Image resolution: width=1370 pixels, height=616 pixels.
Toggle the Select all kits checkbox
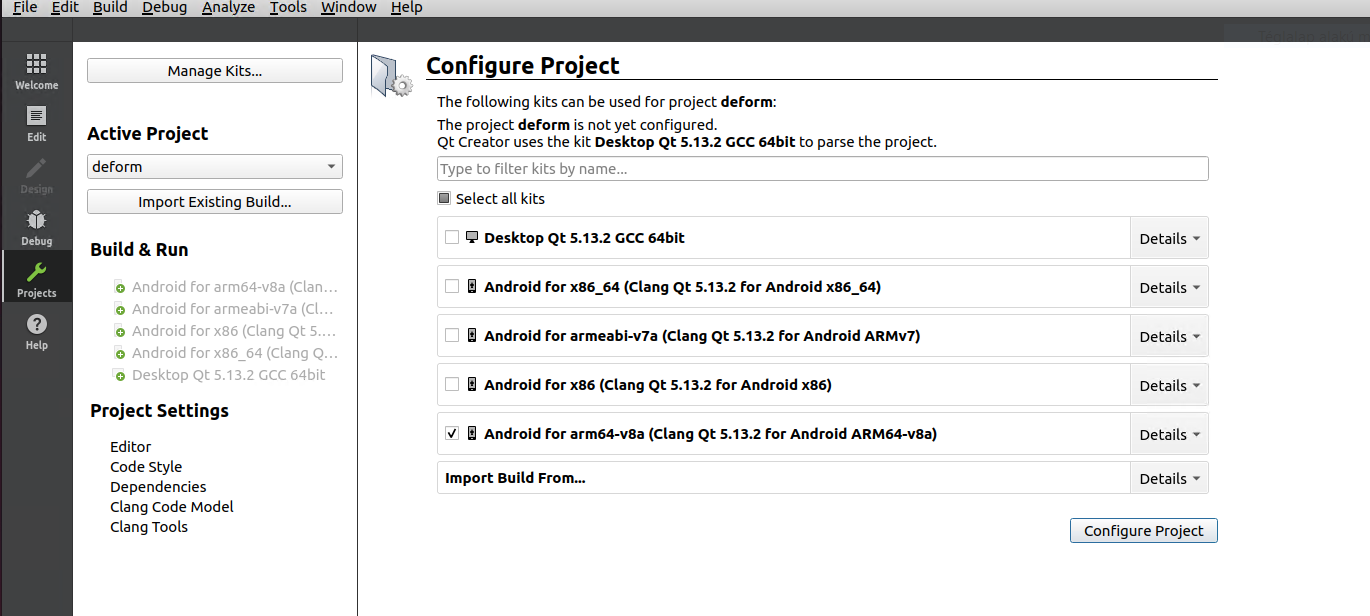point(443,197)
